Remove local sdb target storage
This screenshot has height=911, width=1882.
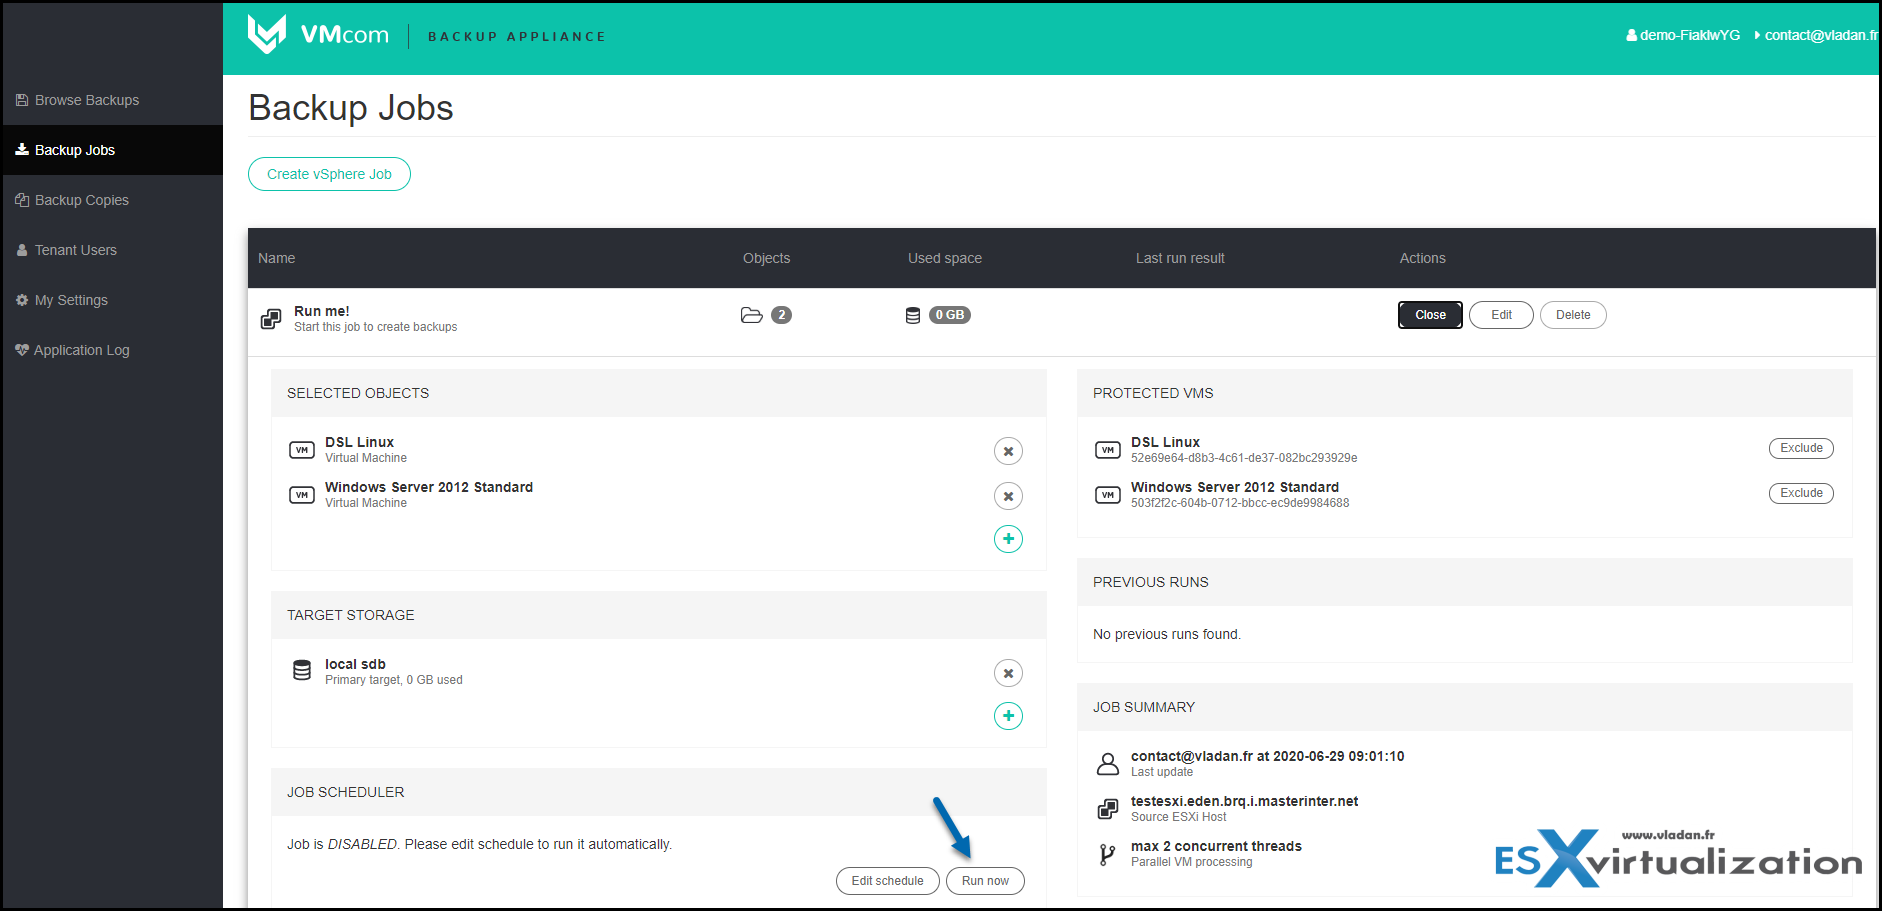click(1008, 673)
